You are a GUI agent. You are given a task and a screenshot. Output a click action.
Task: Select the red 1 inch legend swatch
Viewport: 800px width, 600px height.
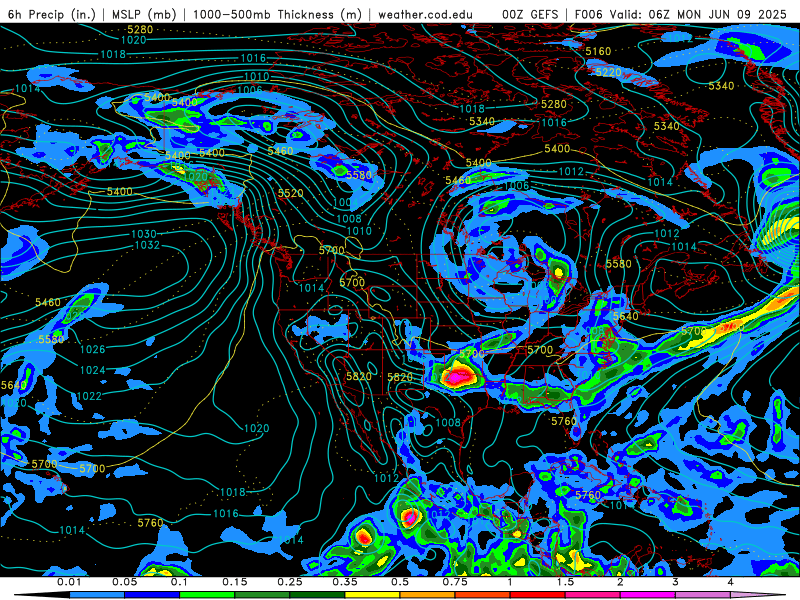tap(537, 595)
